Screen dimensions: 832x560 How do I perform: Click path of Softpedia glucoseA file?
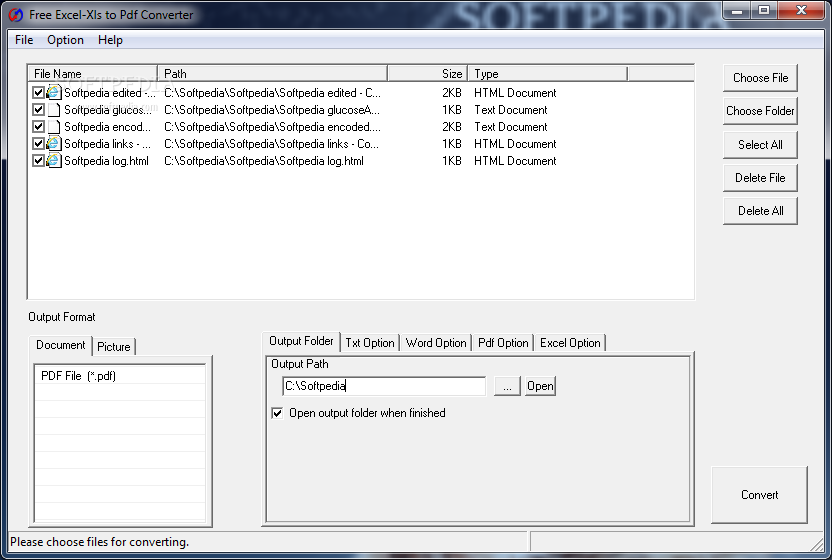(272, 110)
